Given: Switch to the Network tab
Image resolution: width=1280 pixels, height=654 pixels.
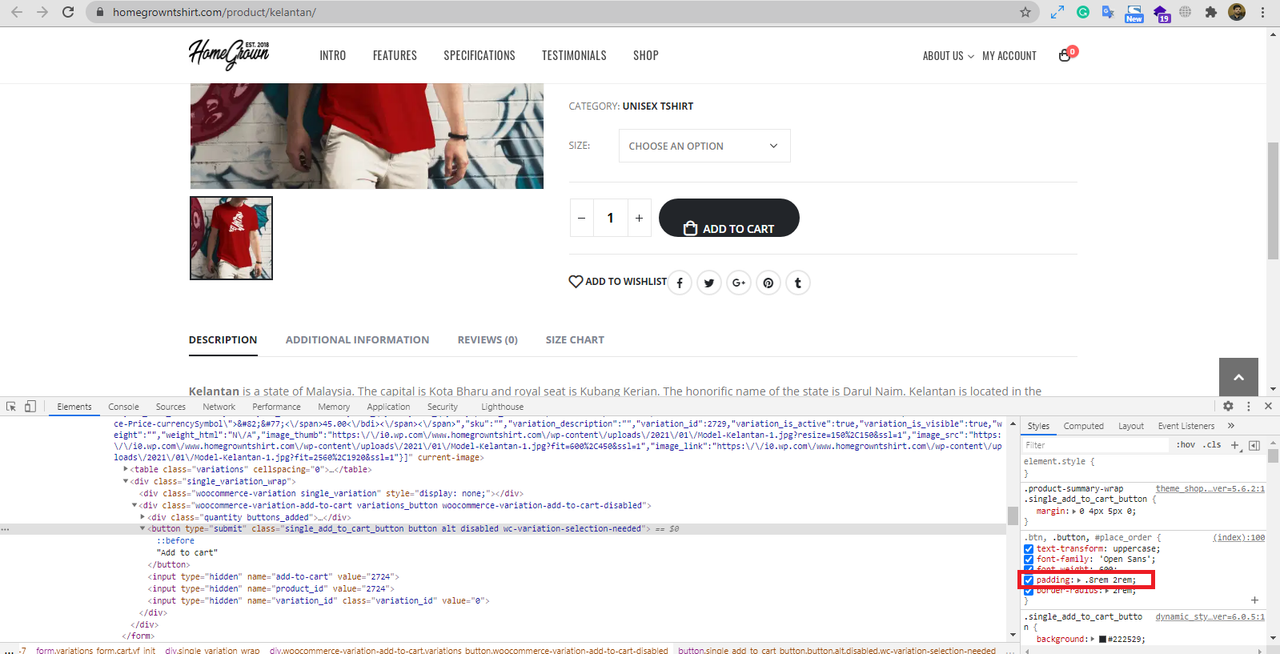Looking at the screenshot, I should click(x=219, y=407).
